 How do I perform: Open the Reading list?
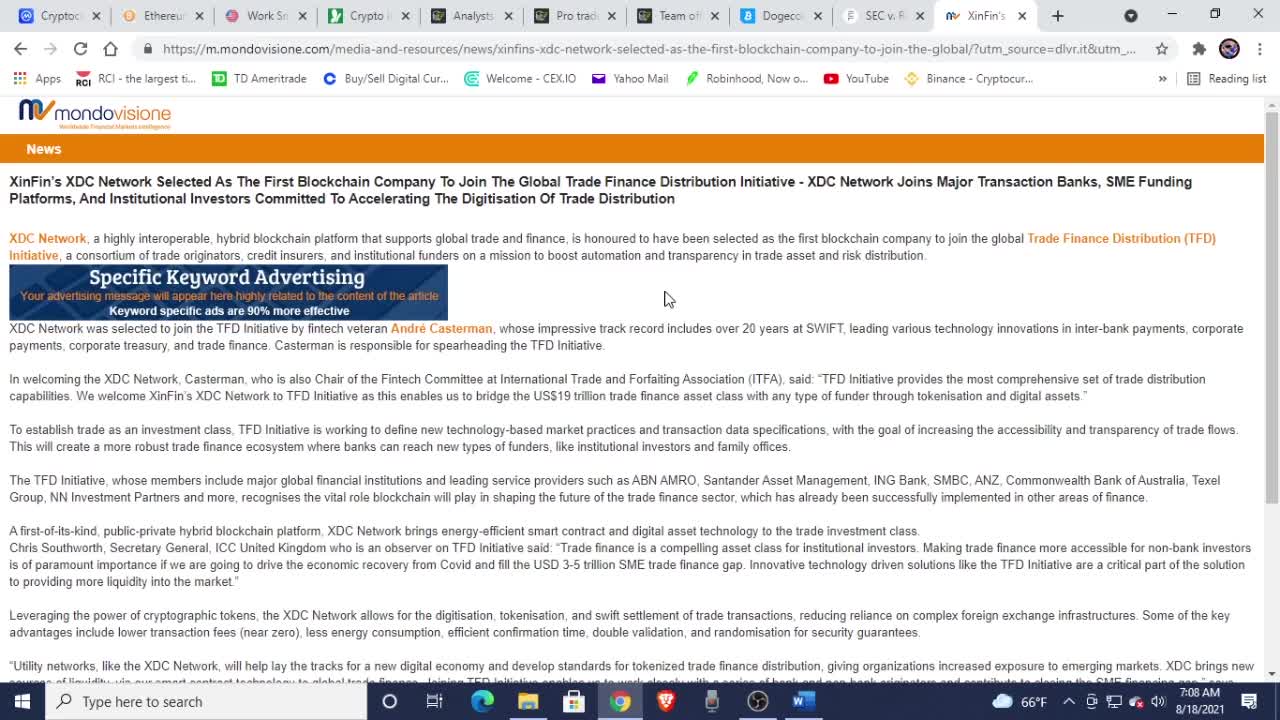[1226, 79]
